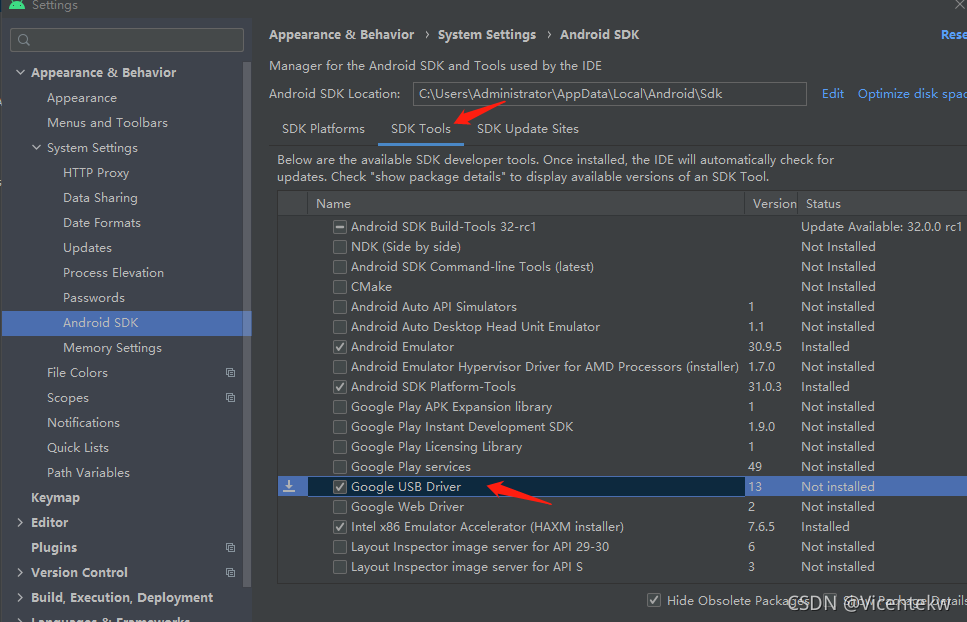
Task: Select Data Sharing in the tree
Action: click(100, 198)
